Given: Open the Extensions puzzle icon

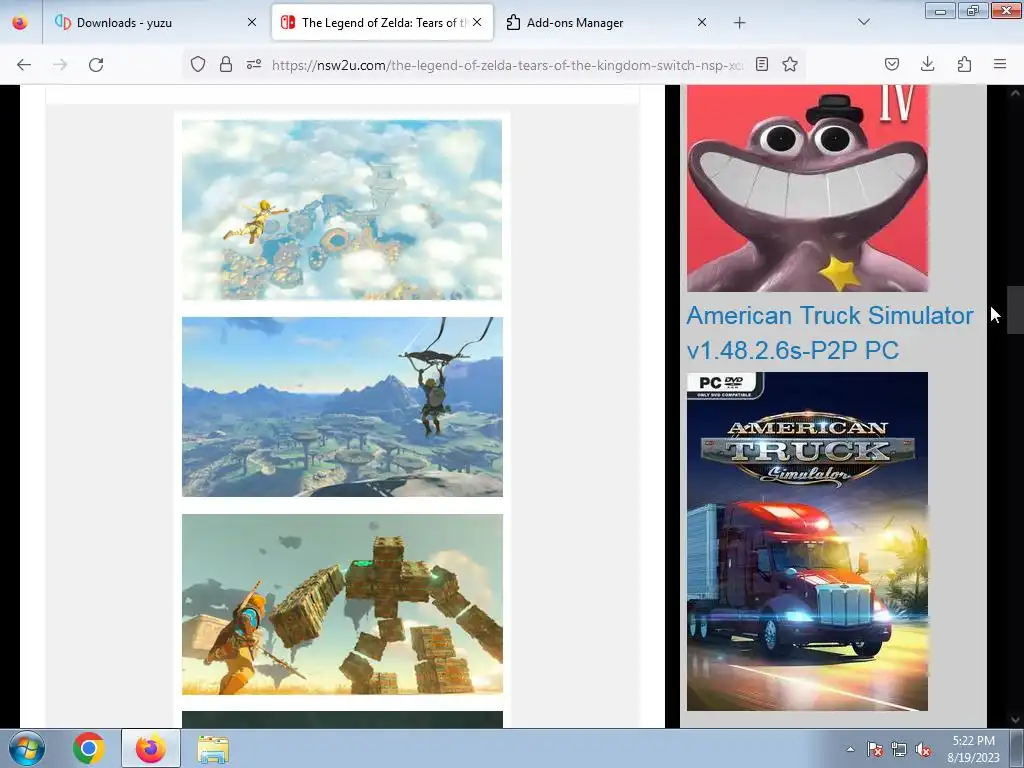Looking at the screenshot, I should 964,64.
